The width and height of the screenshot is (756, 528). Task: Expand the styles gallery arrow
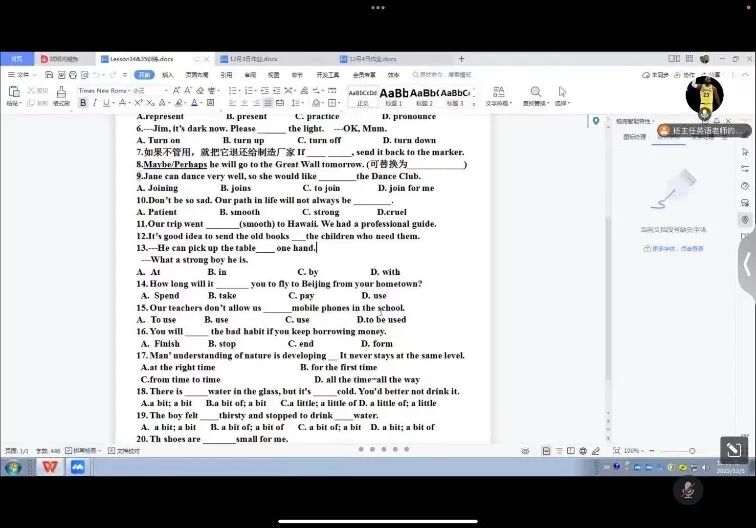pyautogui.click(x=474, y=103)
